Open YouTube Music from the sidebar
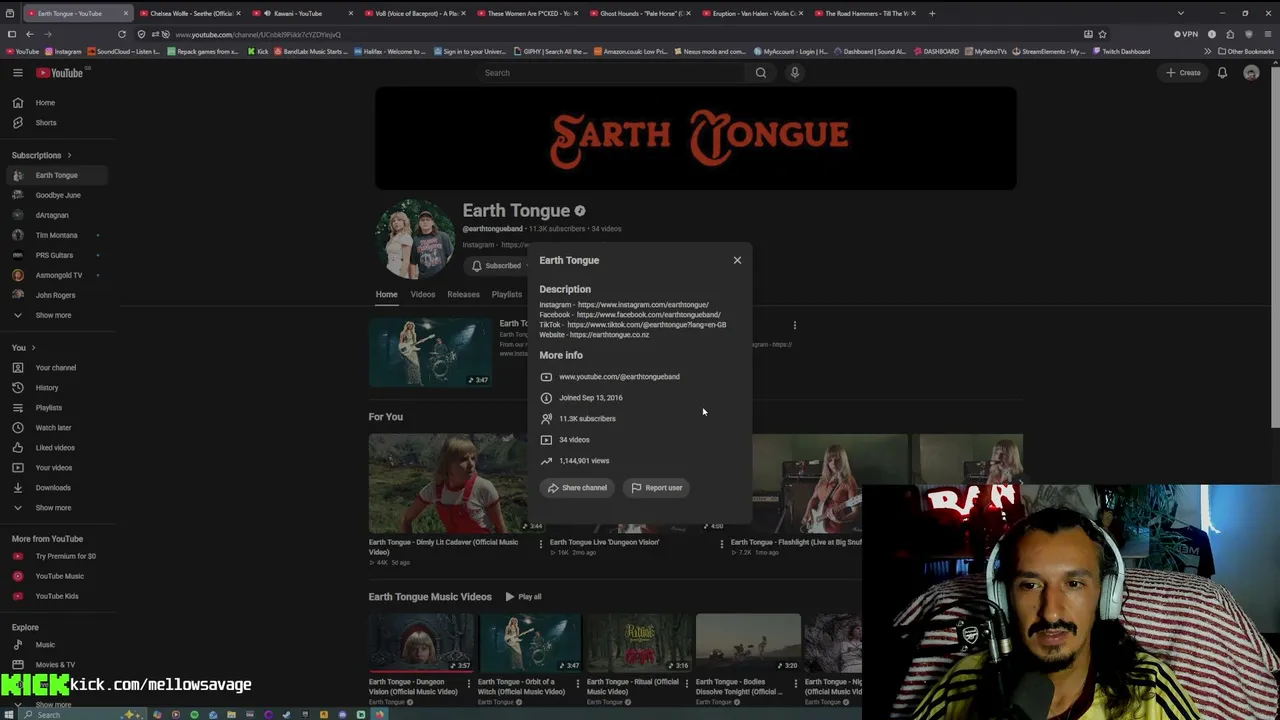The height and width of the screenshot is (720, 1280). click(x=56, y=576)
